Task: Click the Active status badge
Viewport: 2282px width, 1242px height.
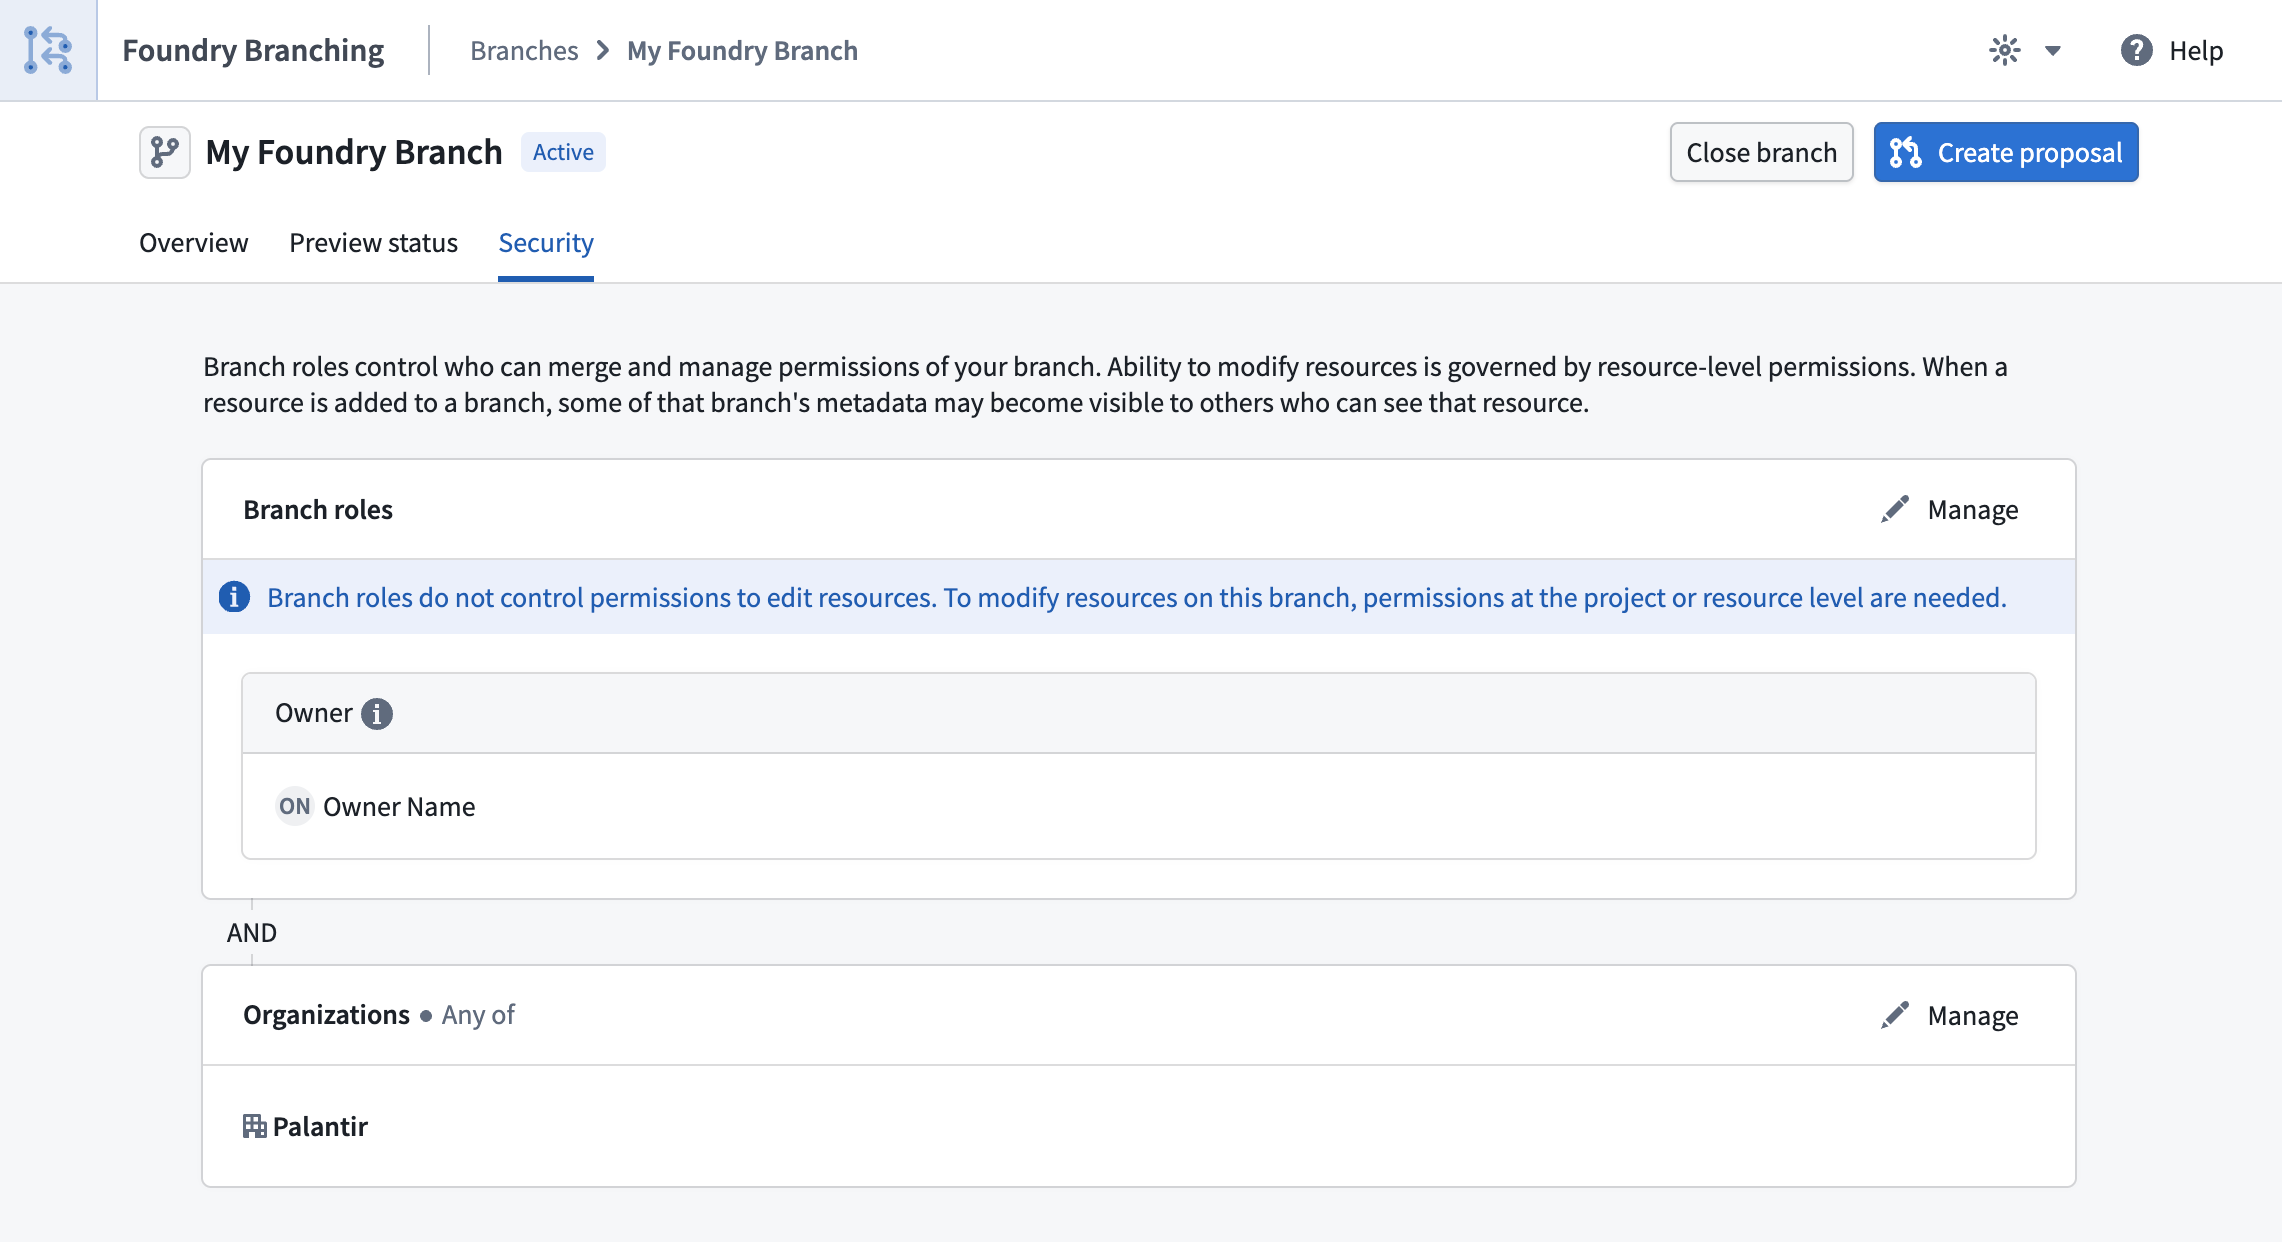Action: coord(563,152)
